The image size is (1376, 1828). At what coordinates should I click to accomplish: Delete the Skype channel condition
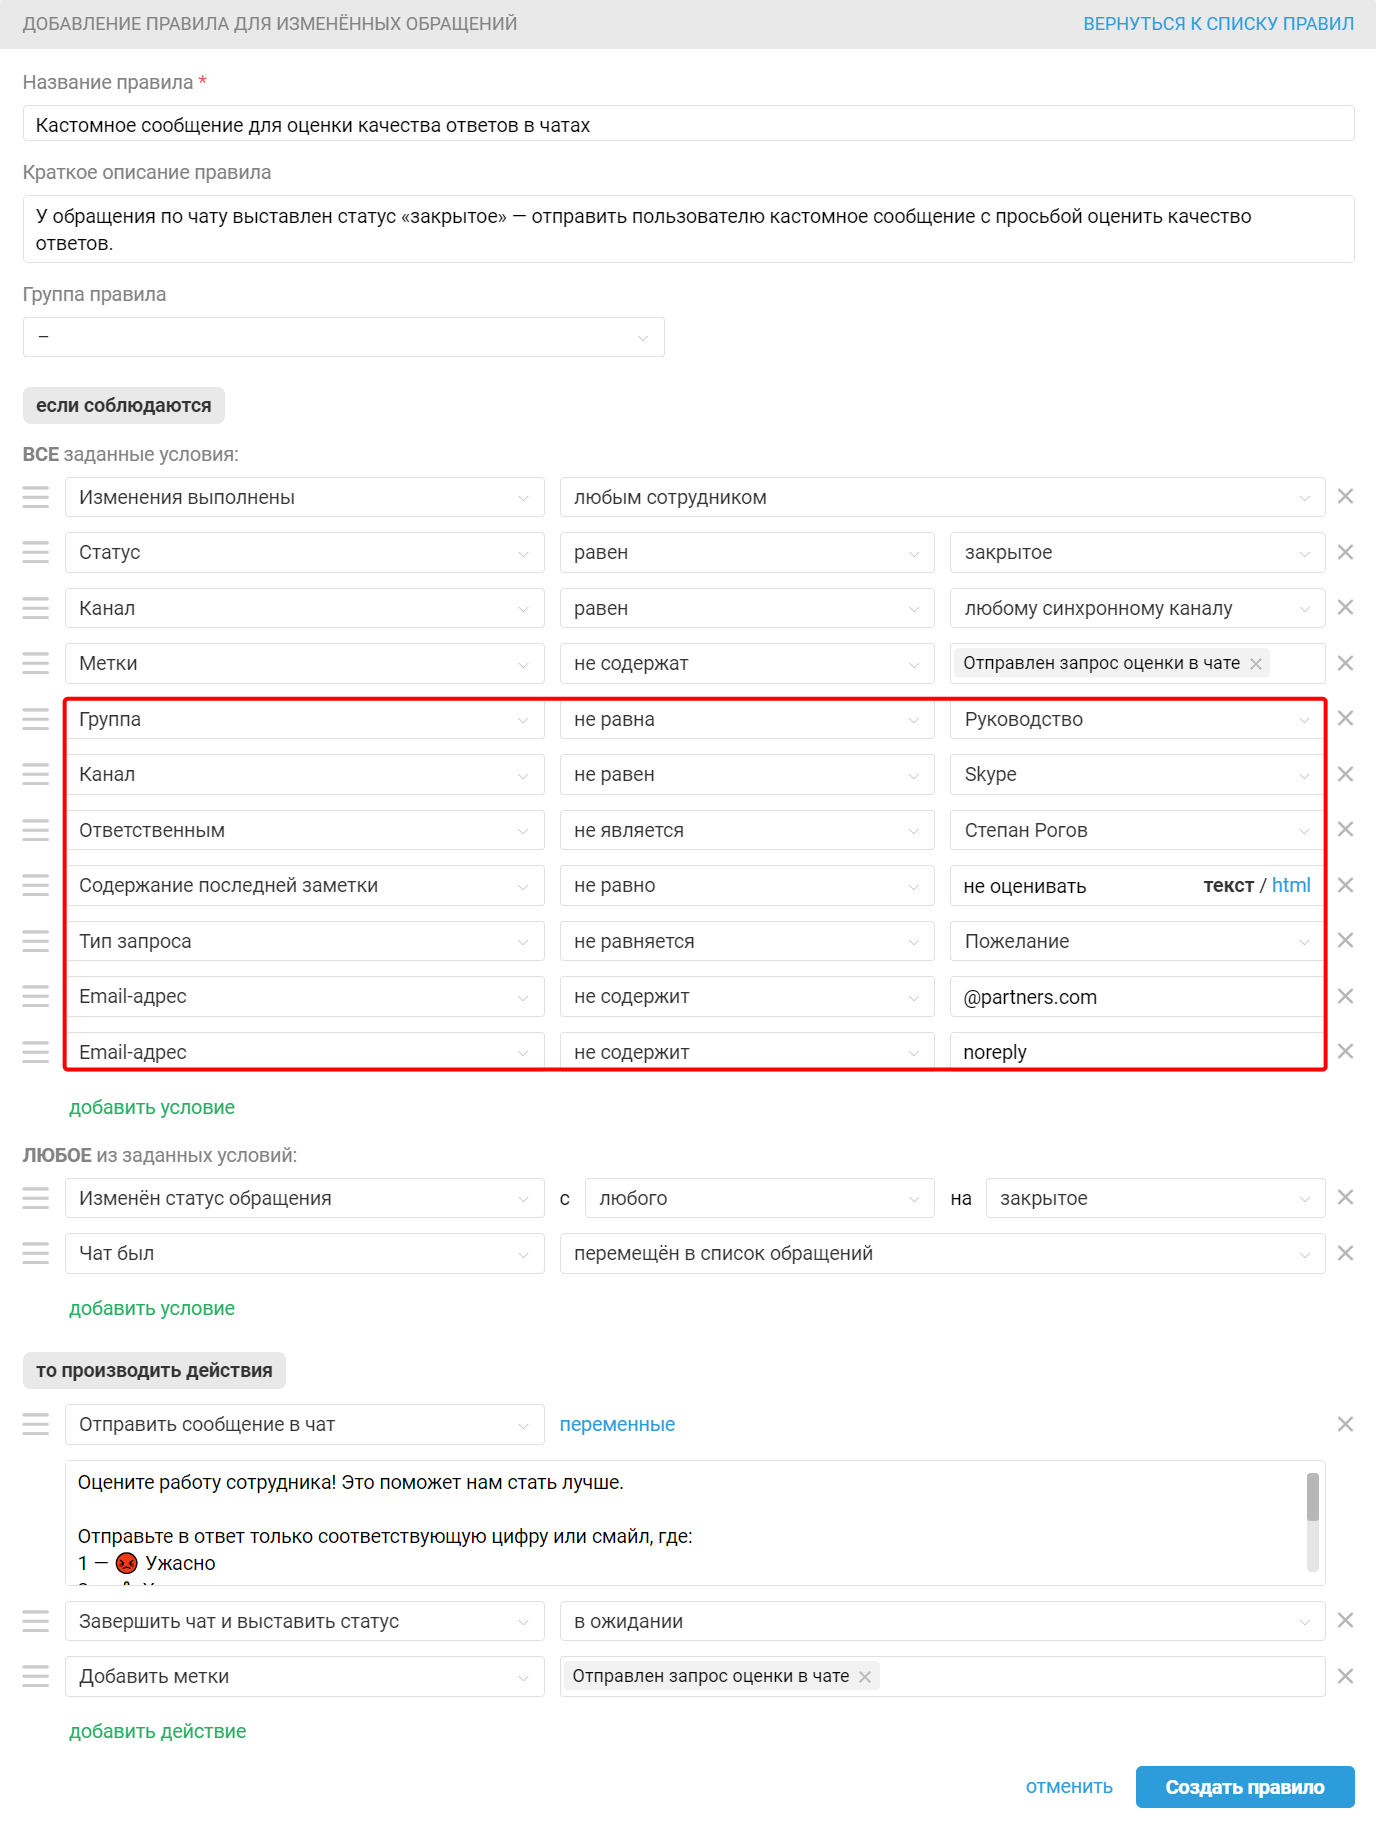click(x=1345, y=774)
